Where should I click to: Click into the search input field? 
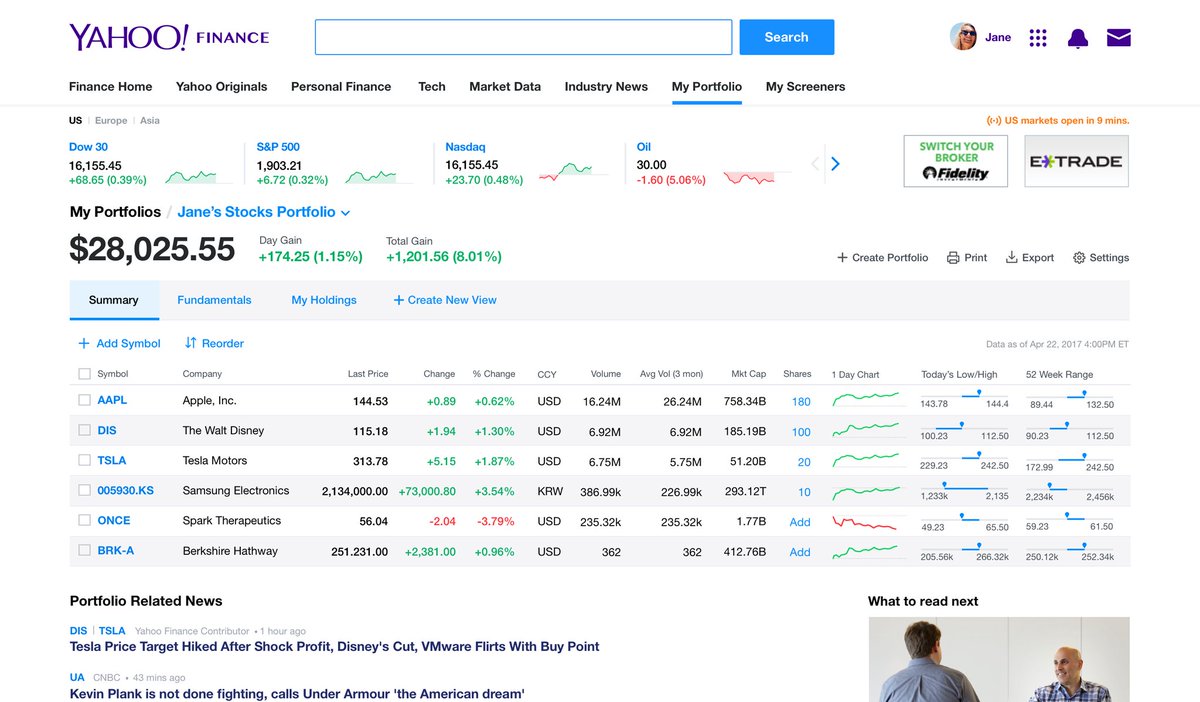[x=524, y=37]
